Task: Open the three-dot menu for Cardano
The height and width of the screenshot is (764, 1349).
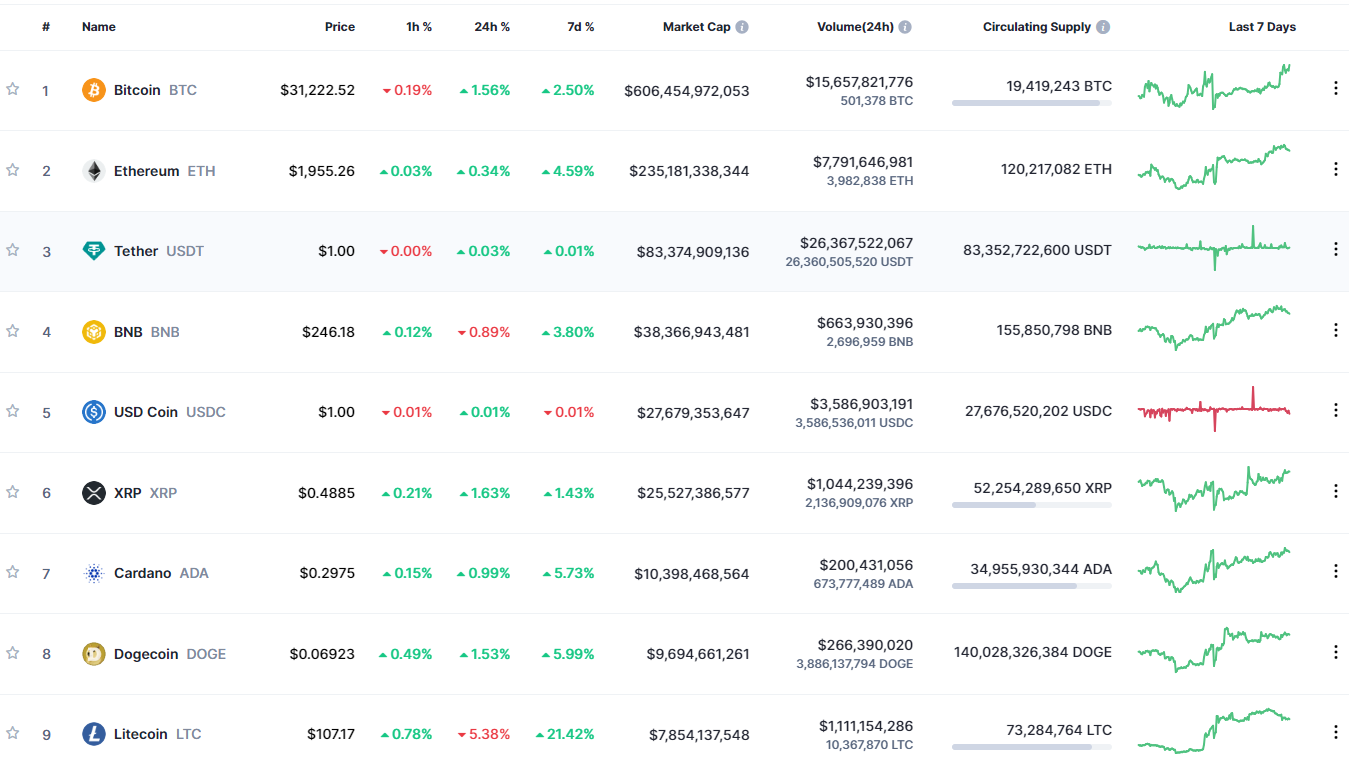Action: [x=1335, y=572]
